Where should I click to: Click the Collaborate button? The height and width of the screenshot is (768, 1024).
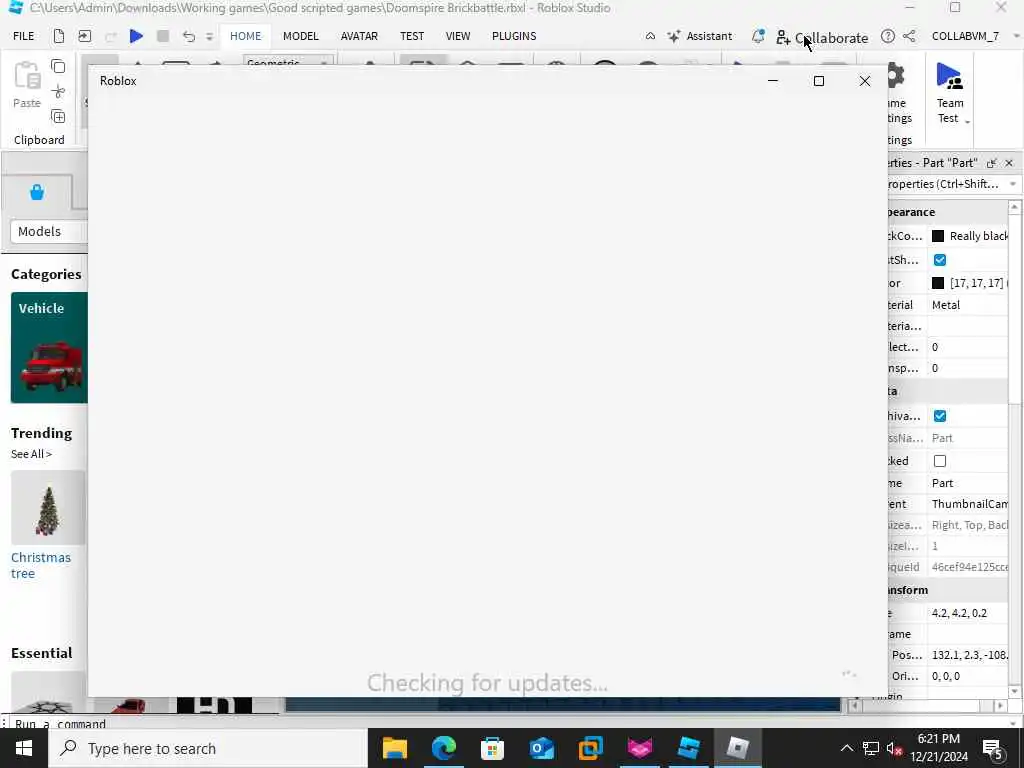click(x=822, y=38)
